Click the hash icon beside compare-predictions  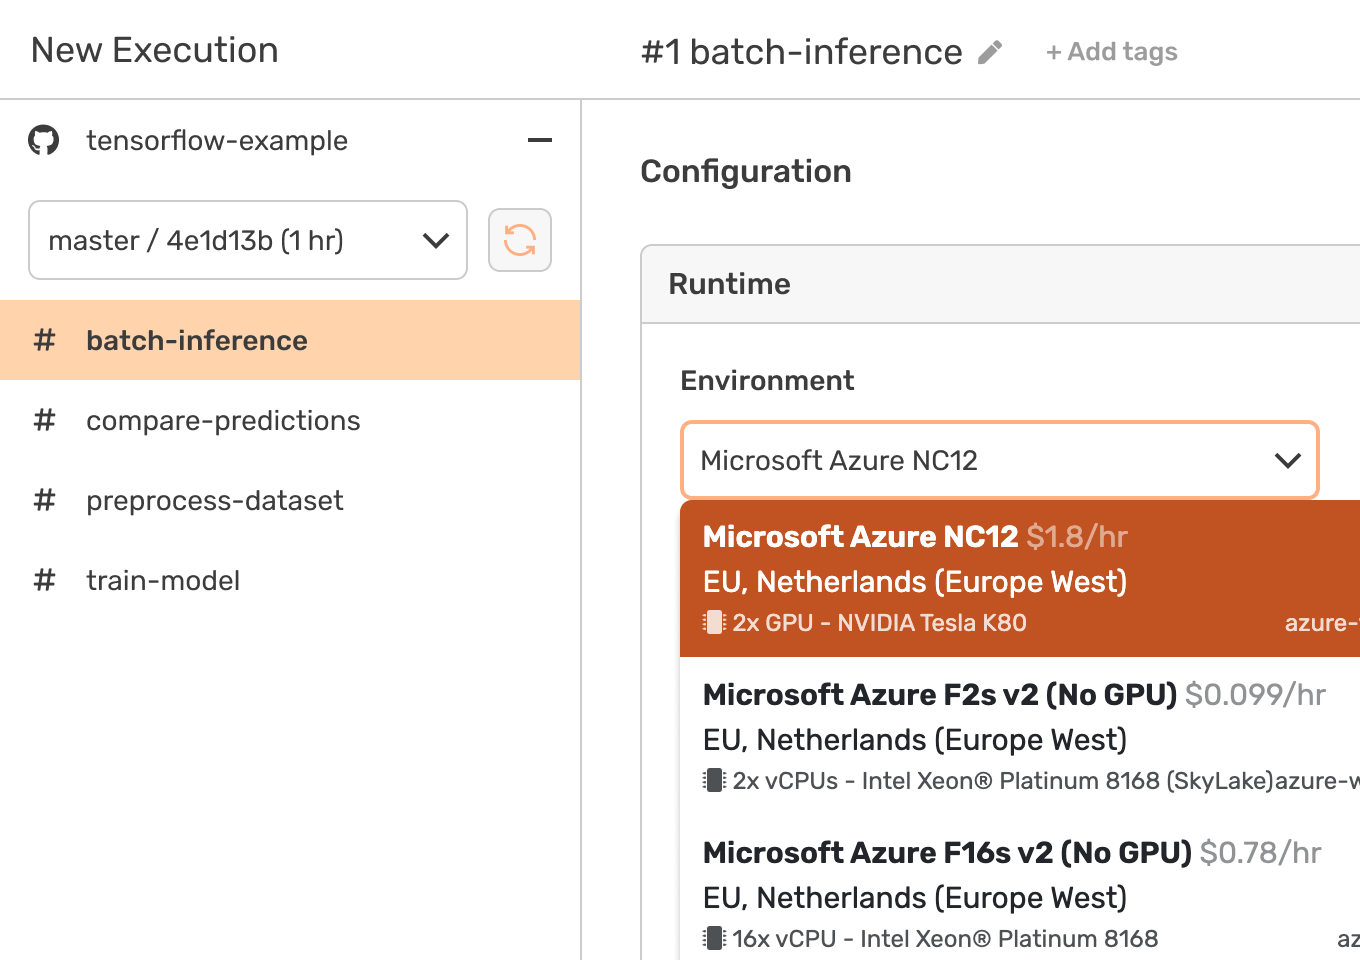point(44,420)
